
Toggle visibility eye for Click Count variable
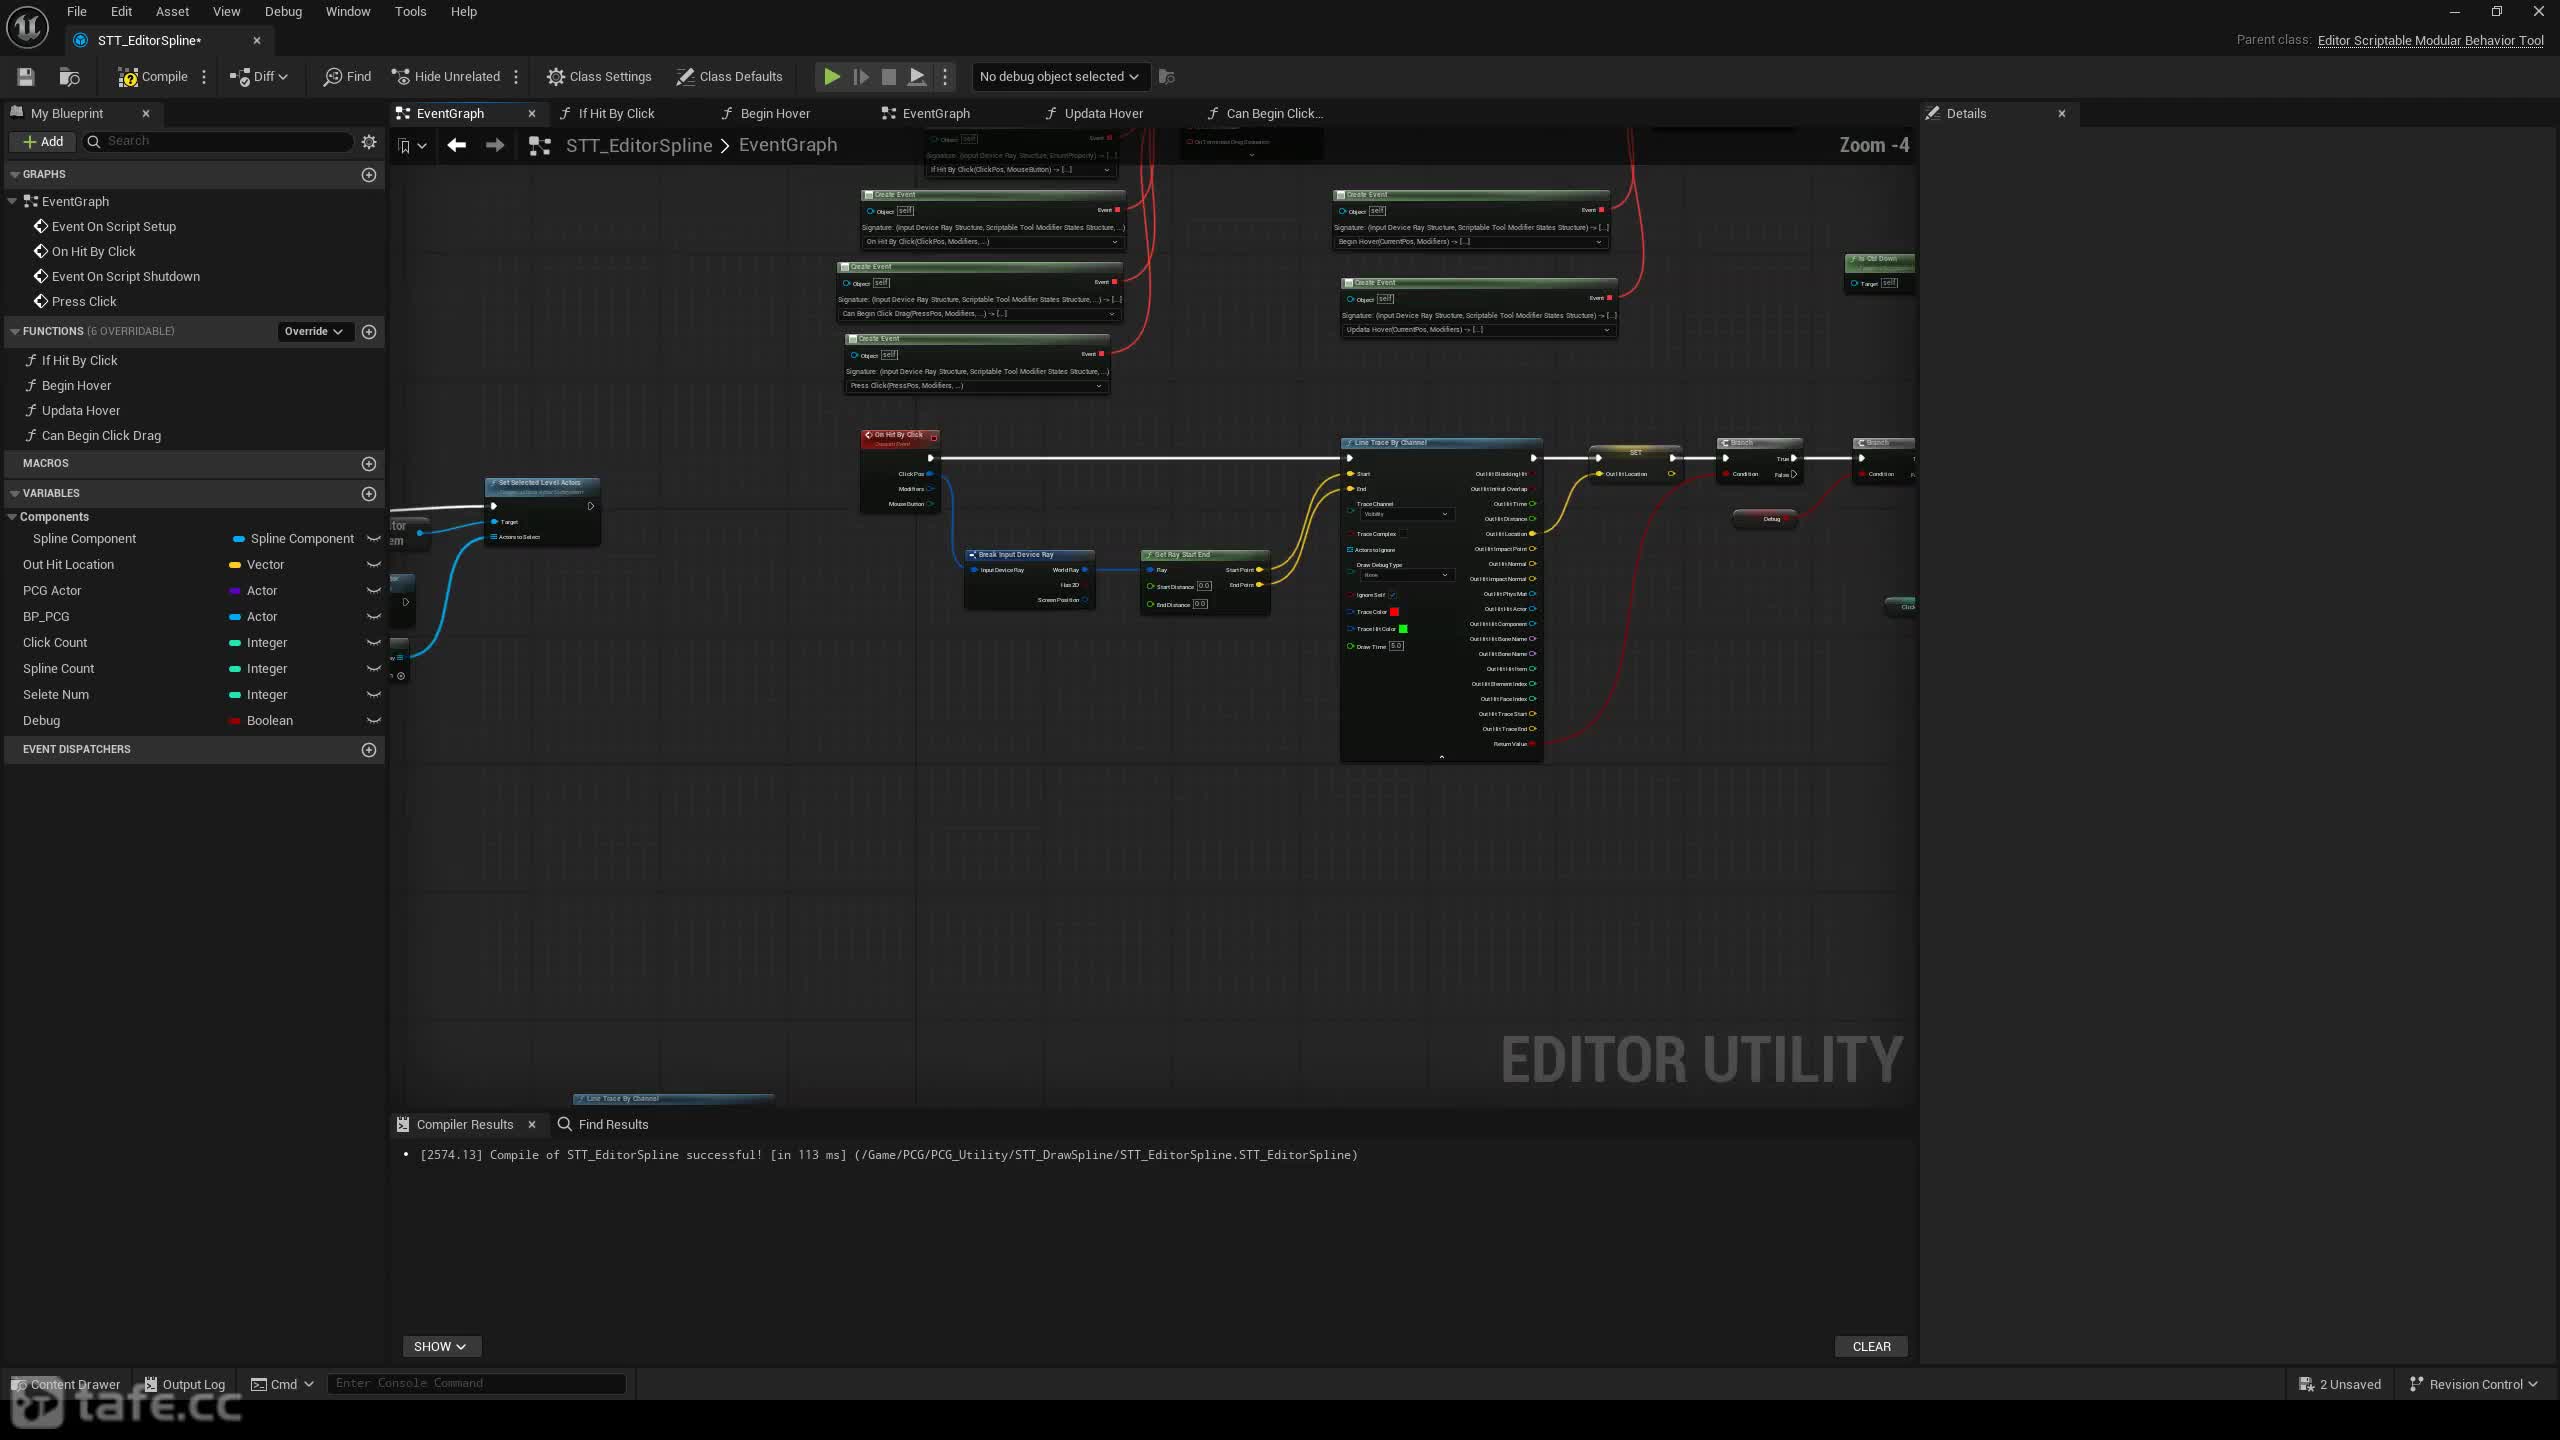(374, 643)
